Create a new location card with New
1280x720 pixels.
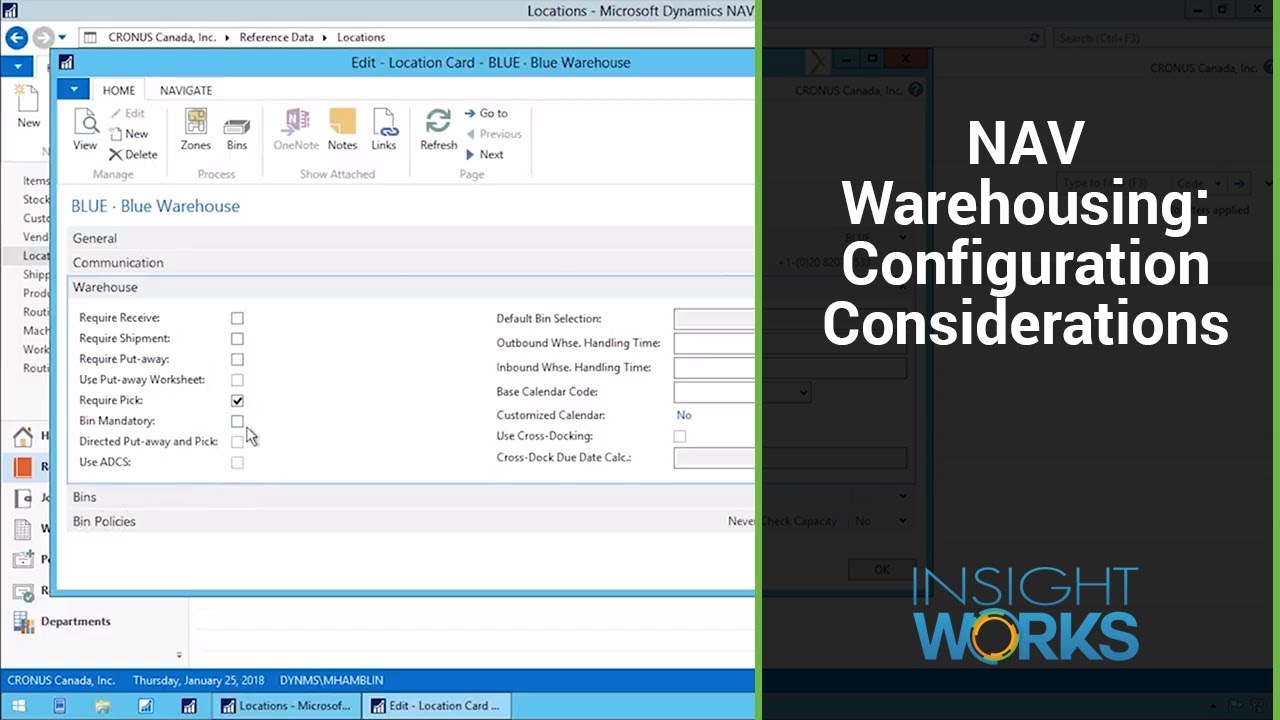click(128, 134)
